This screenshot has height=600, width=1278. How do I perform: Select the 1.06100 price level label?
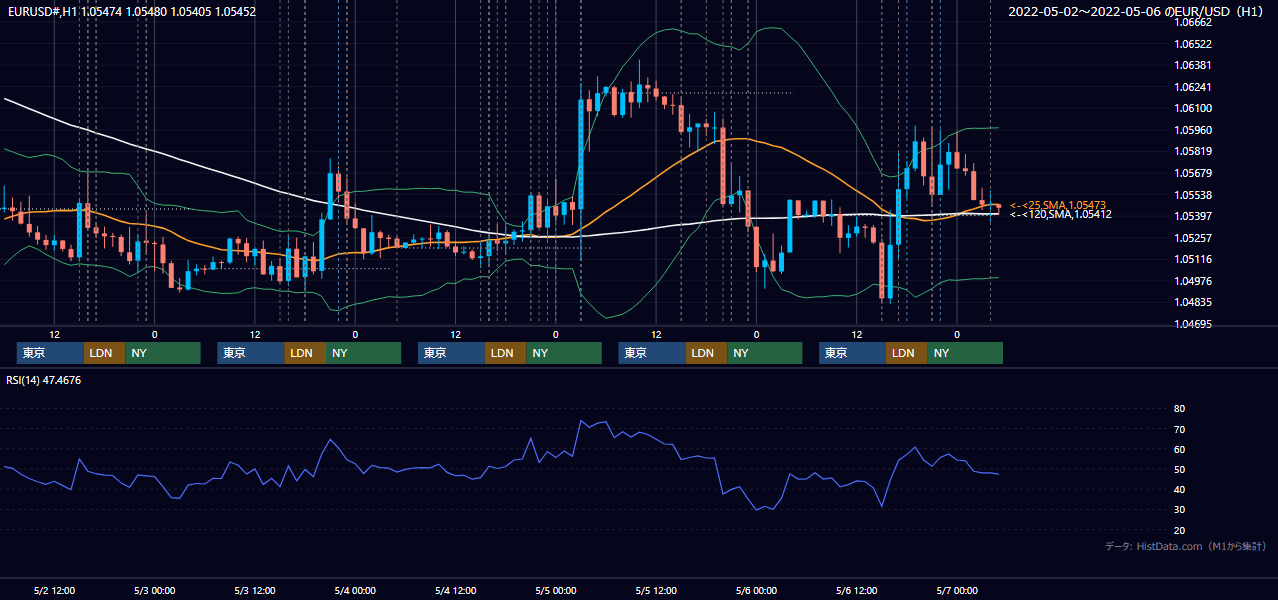tap(1192, 108)
